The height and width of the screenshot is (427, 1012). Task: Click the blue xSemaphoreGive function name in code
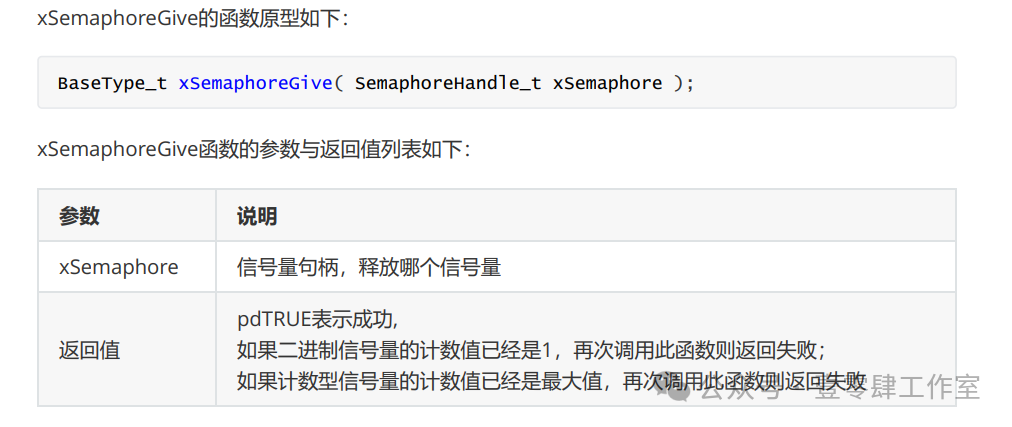(x=256, y=83)
